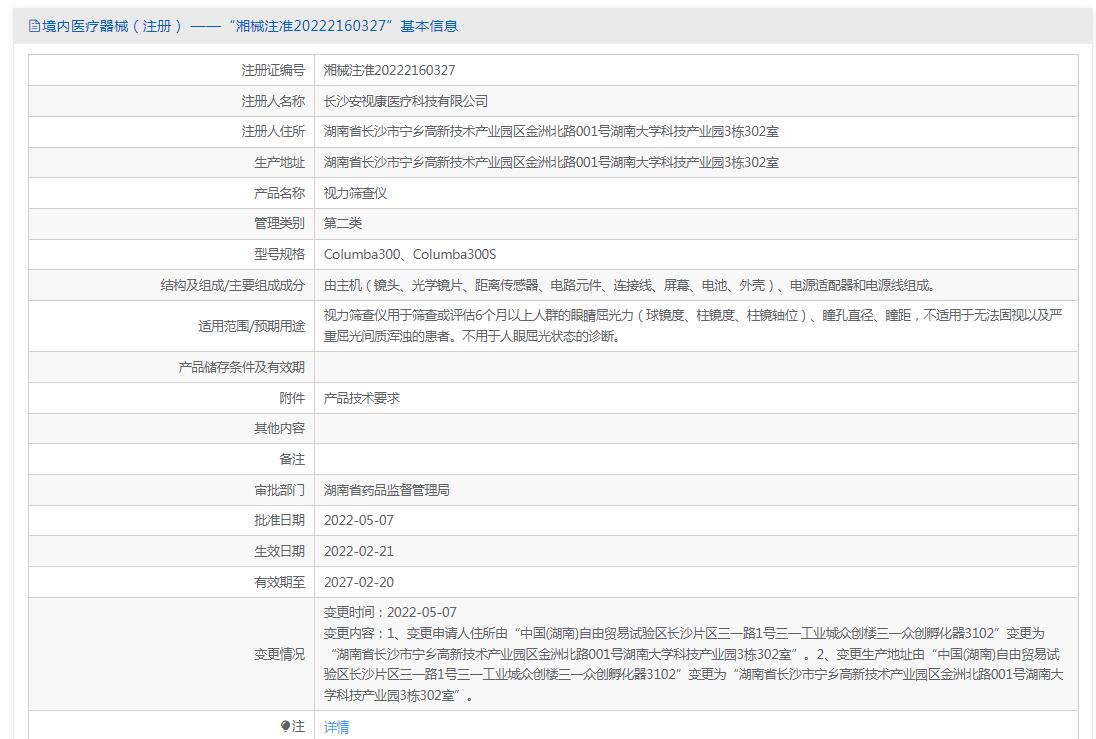Select registration number 湘械注准20222160327 in table
The image size is (1096, 739).
[x=389, y=70]
